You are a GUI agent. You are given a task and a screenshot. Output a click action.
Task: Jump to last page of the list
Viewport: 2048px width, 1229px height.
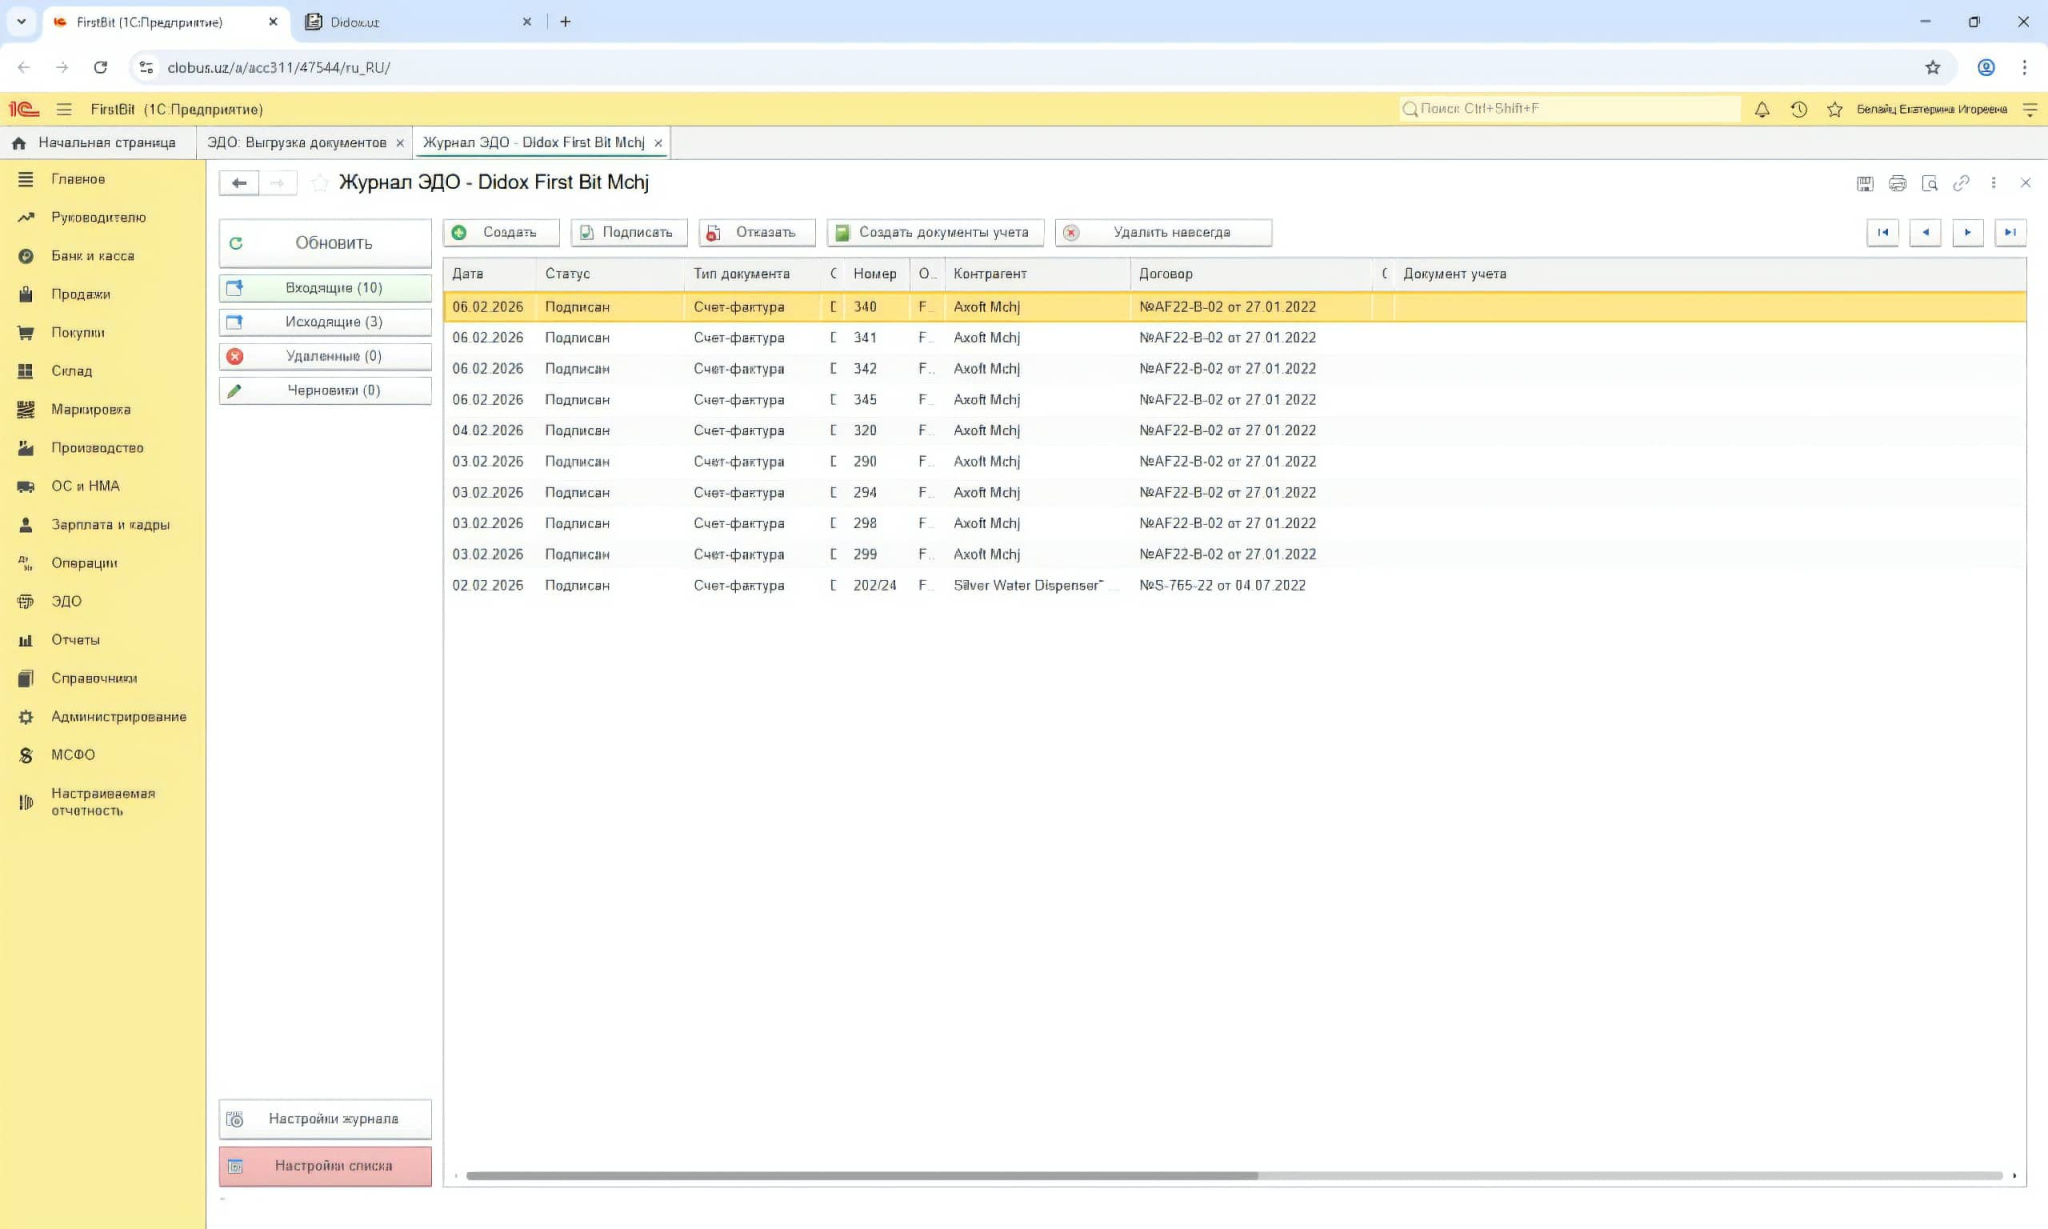[x=2010, y=232]
